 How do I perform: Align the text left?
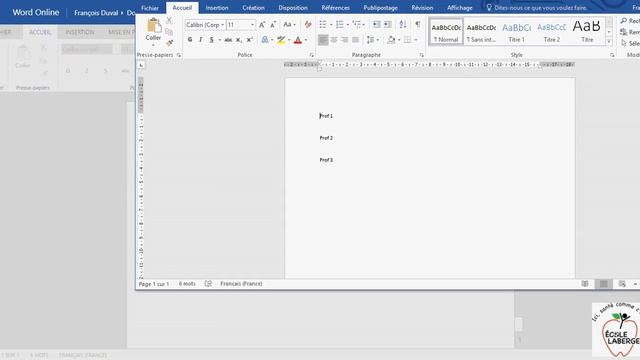pos(323,40)
